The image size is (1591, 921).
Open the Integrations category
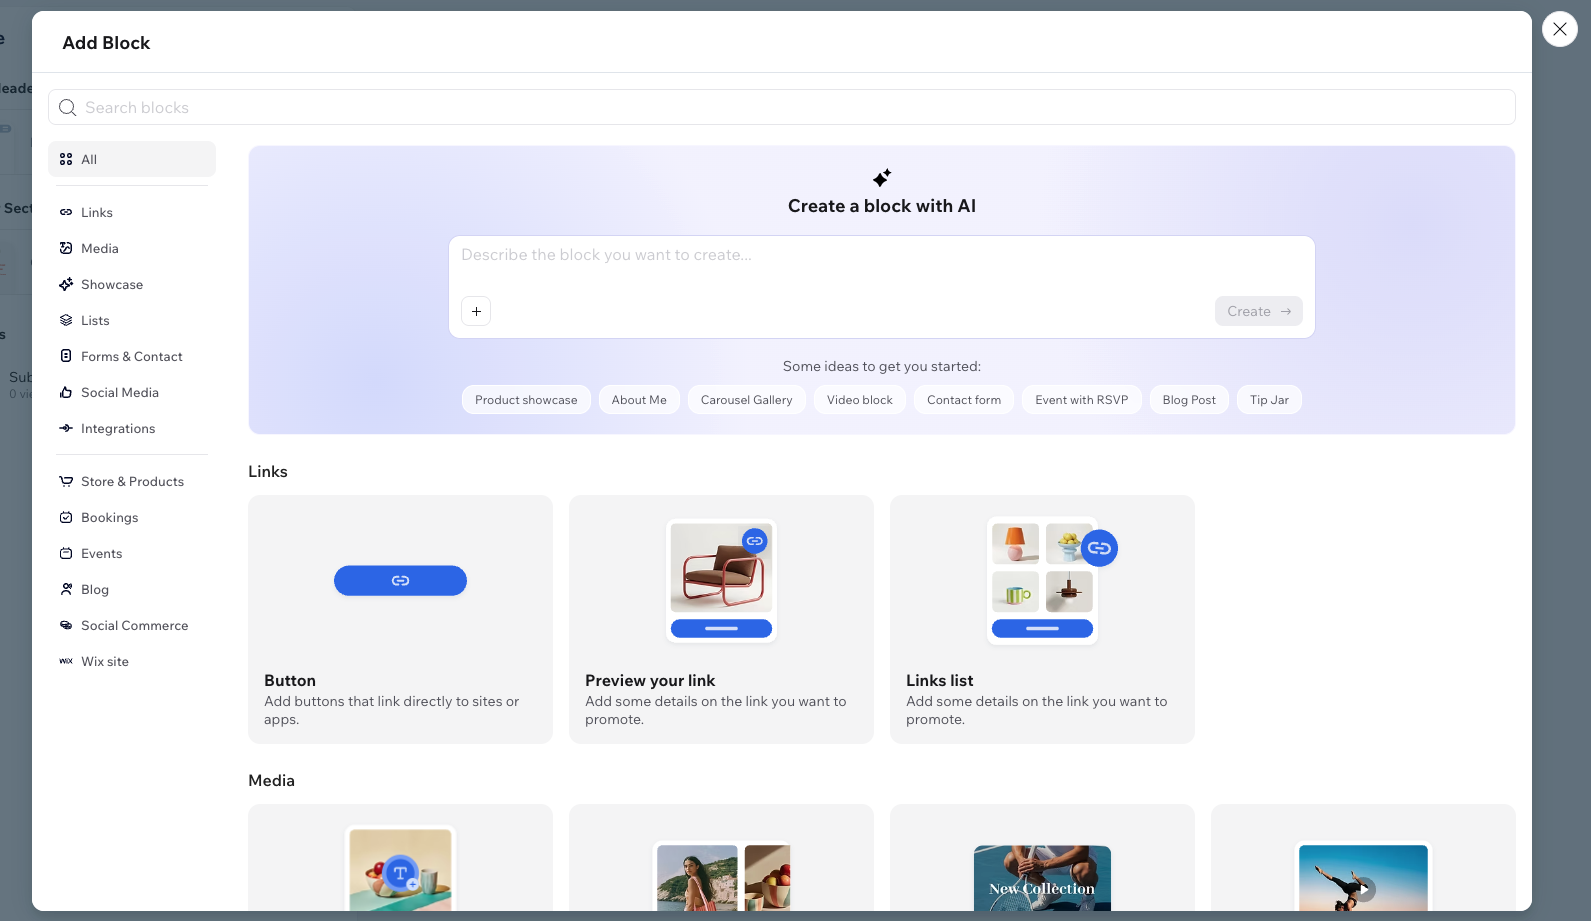[132, 428]
